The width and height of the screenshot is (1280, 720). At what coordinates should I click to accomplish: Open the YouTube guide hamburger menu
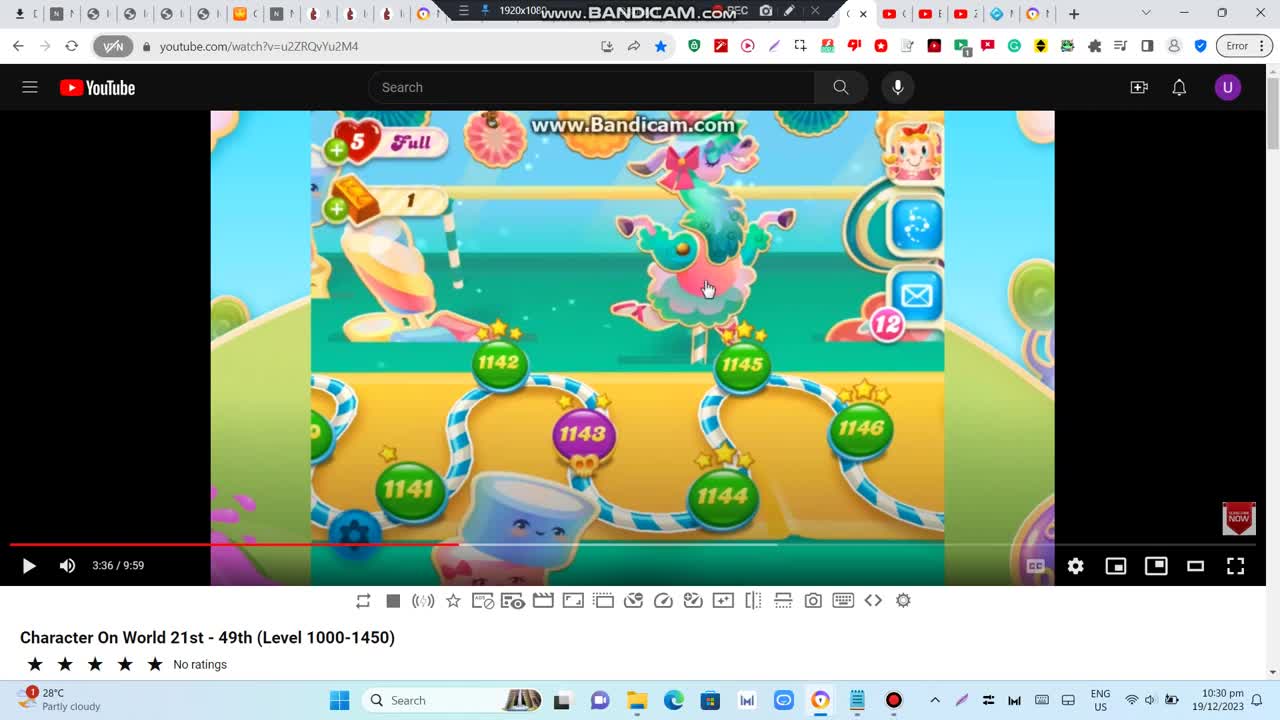pos(30,87)
